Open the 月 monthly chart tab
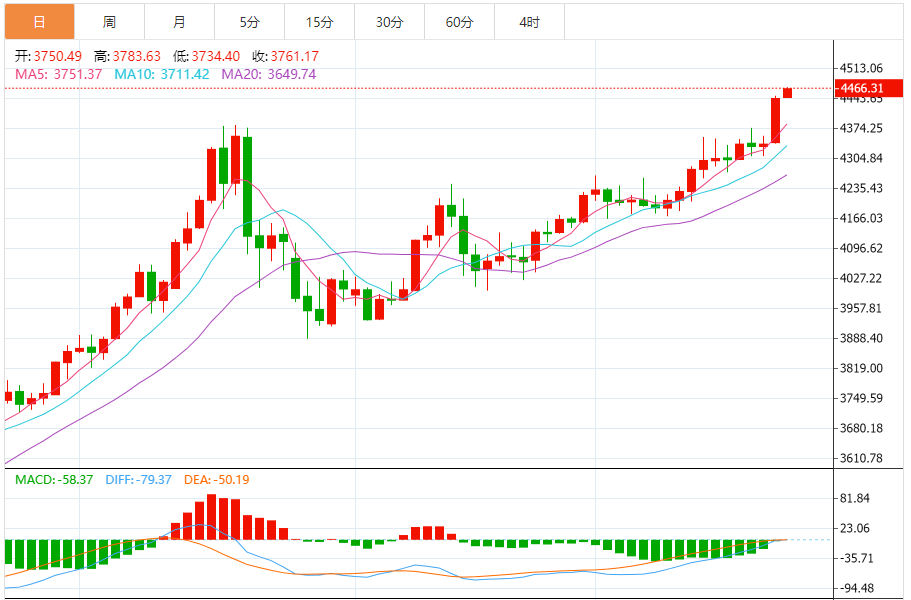911x600 pixels. click(179, 21)
